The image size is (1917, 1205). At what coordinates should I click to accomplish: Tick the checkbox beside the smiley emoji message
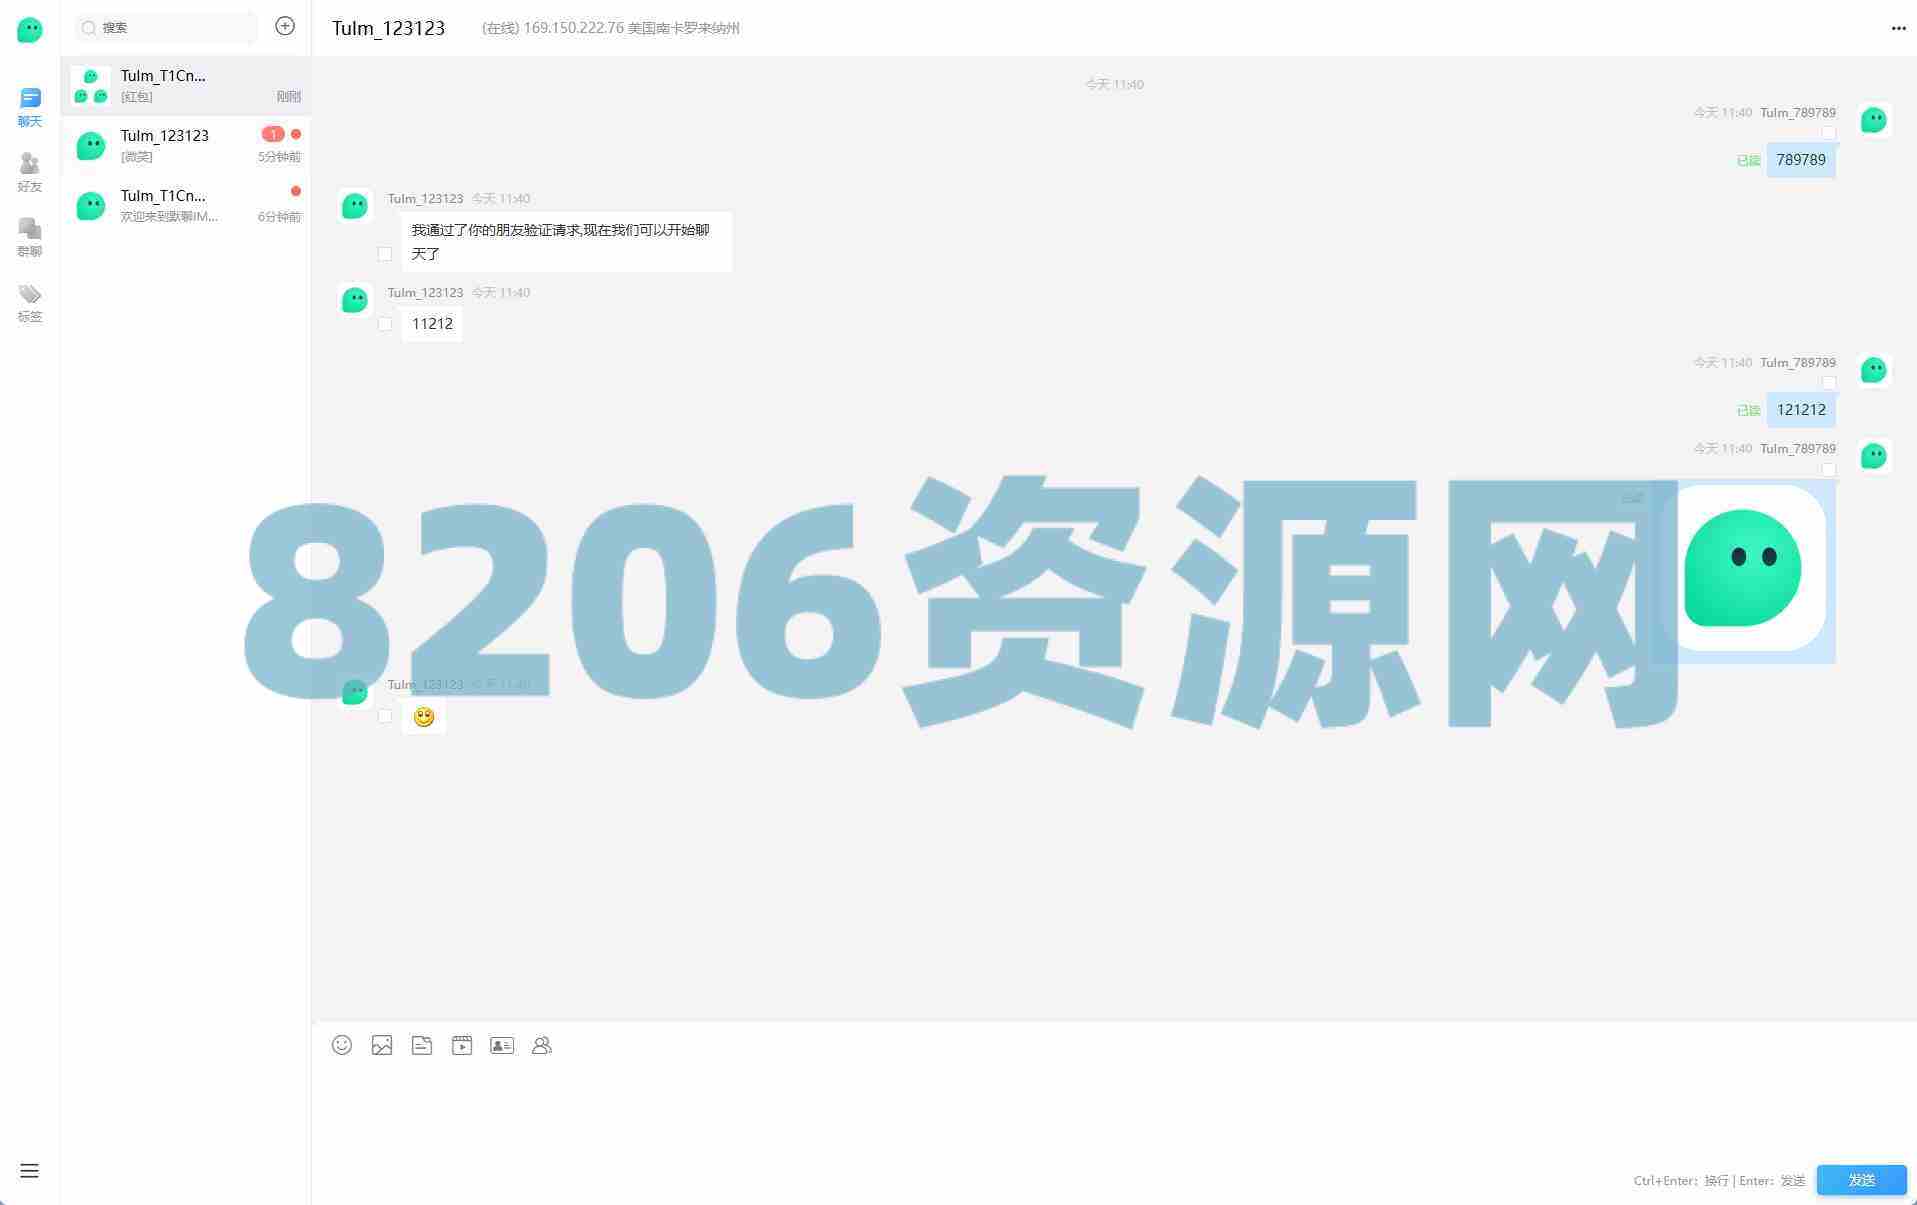click(x=384, y=716)
